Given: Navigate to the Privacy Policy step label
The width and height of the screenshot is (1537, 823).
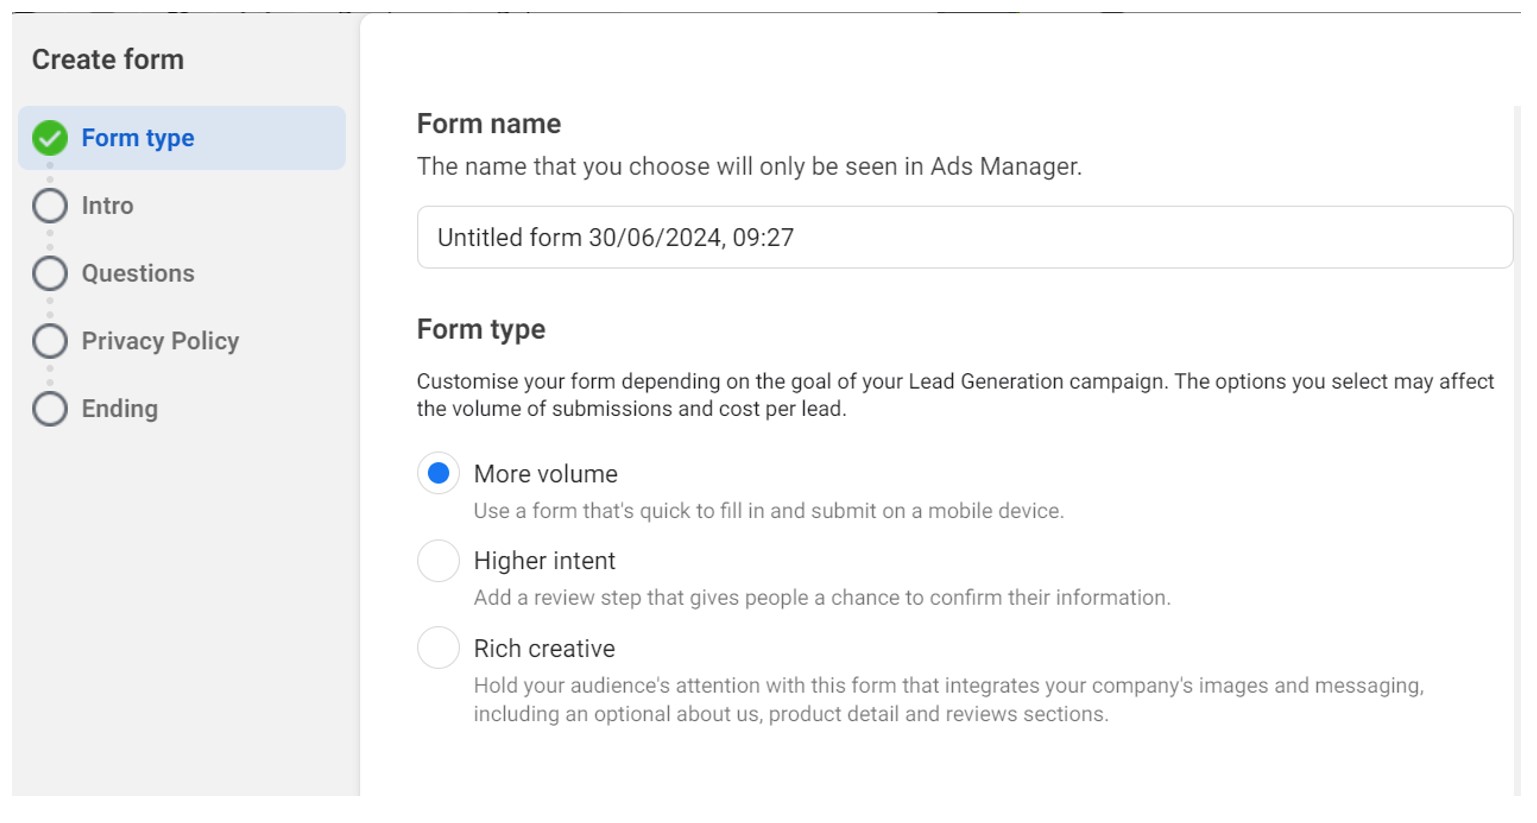Looking at the screenshot, I should 160,341.
